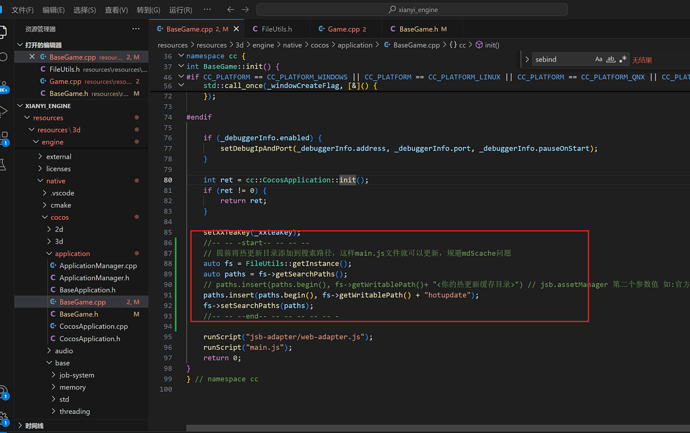Toggle match case in find widget
Viewport: 690px width, 433px height.
pos(598,60)
